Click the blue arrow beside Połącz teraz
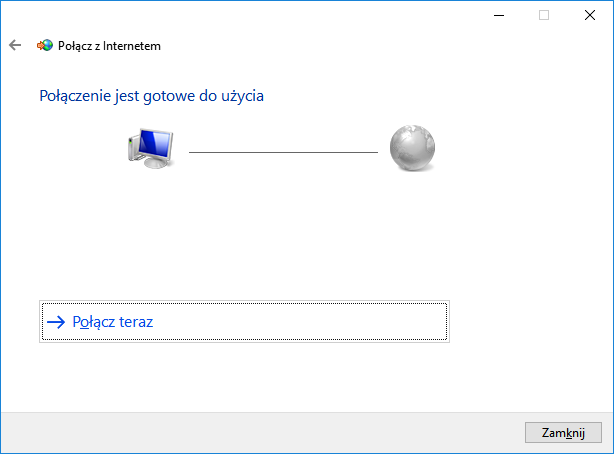The width and height of the screenshot is (614, 454). [56, 322]
